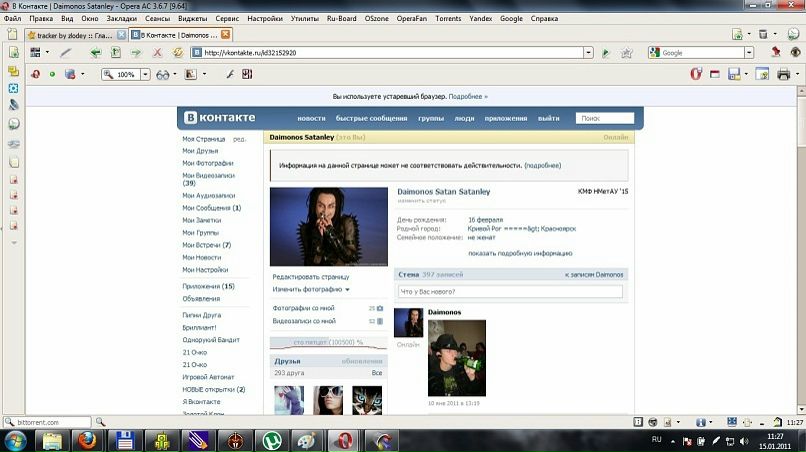The width and height of the screenshot is (806, 452).
Task: Open the address bar history dropdown arrow
Action: 589,53
